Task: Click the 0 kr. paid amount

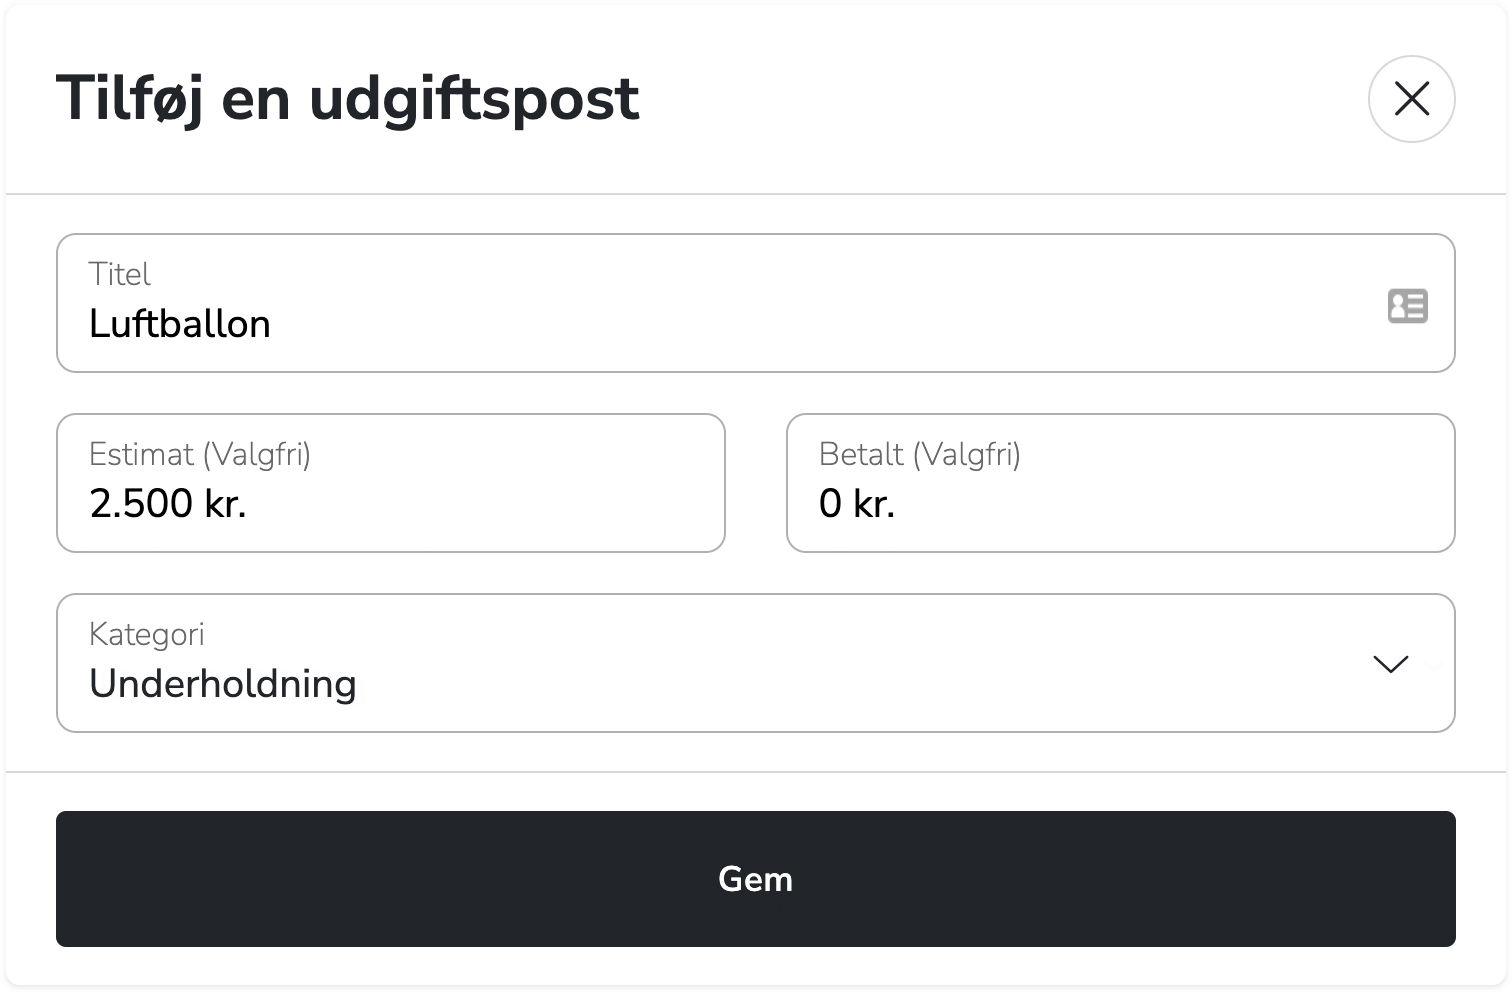Action: (x=857, y=504)
